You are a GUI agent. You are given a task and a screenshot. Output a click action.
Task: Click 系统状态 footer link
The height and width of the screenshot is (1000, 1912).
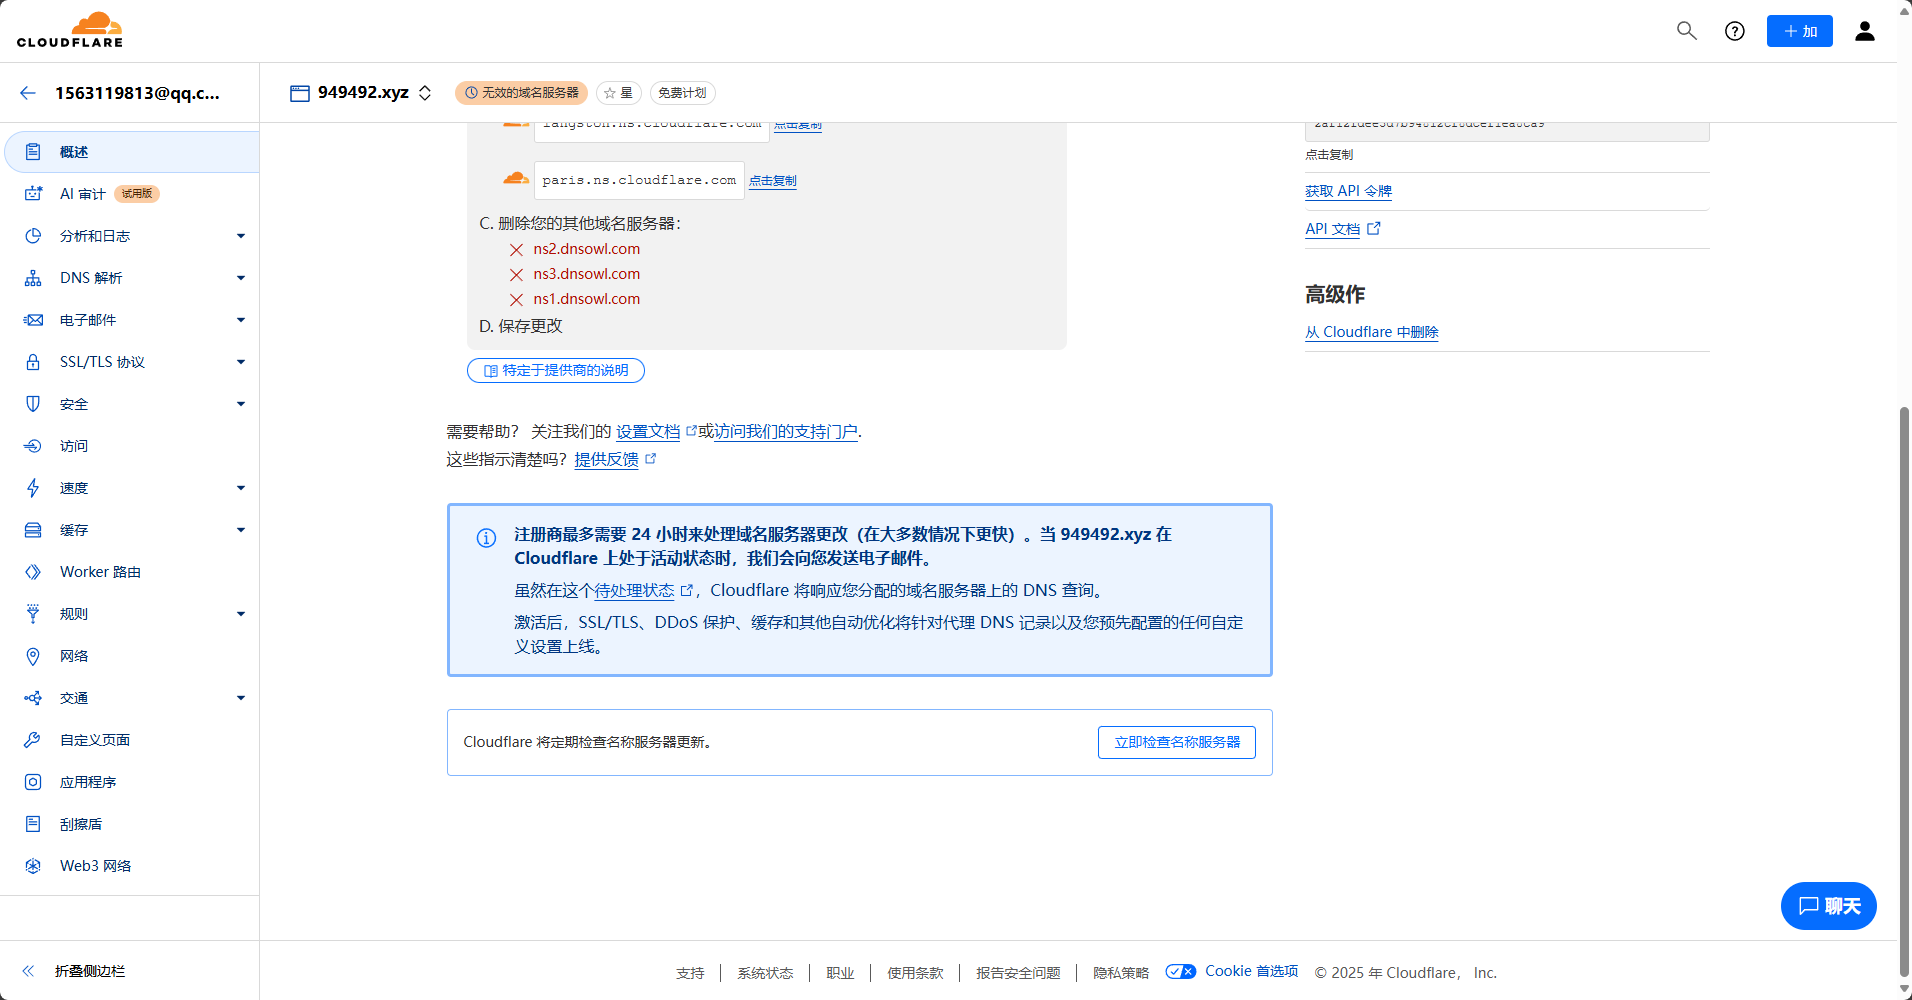click(765, 973)
